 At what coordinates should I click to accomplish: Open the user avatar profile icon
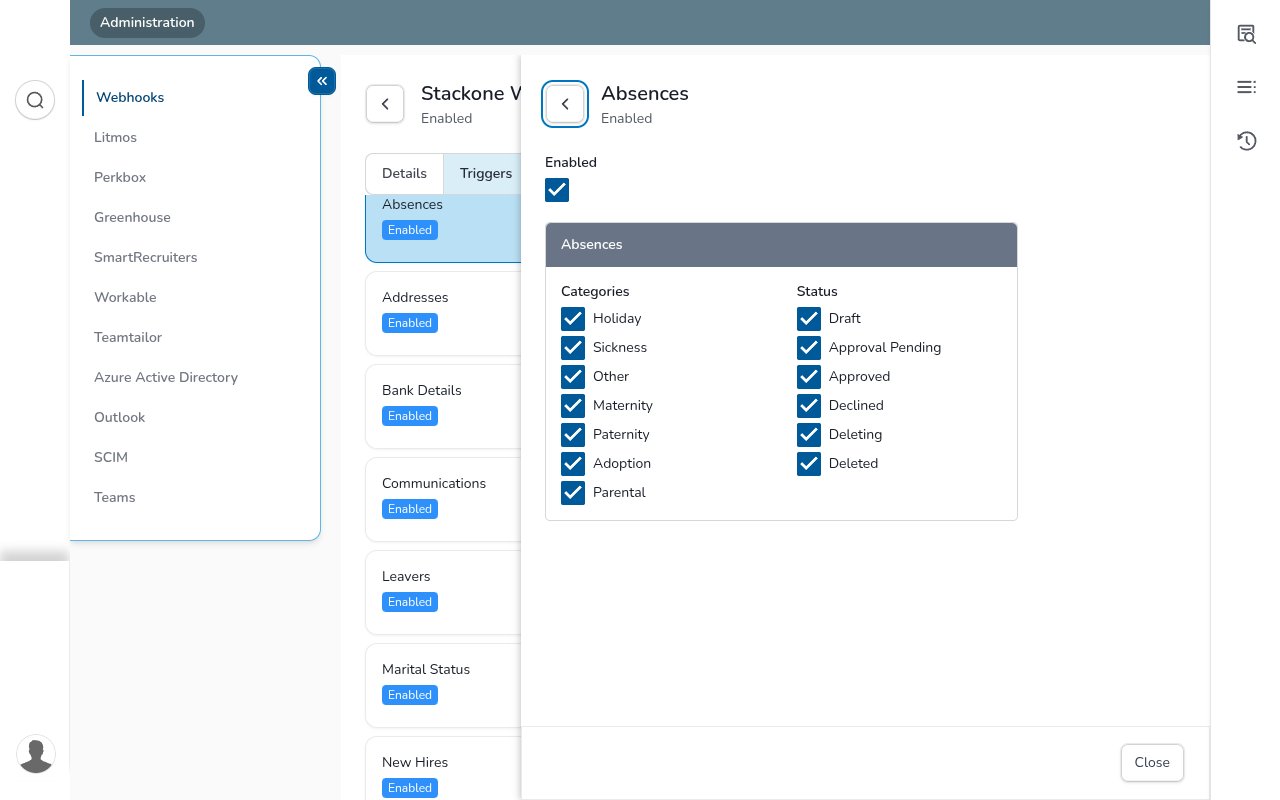[36, 755]
